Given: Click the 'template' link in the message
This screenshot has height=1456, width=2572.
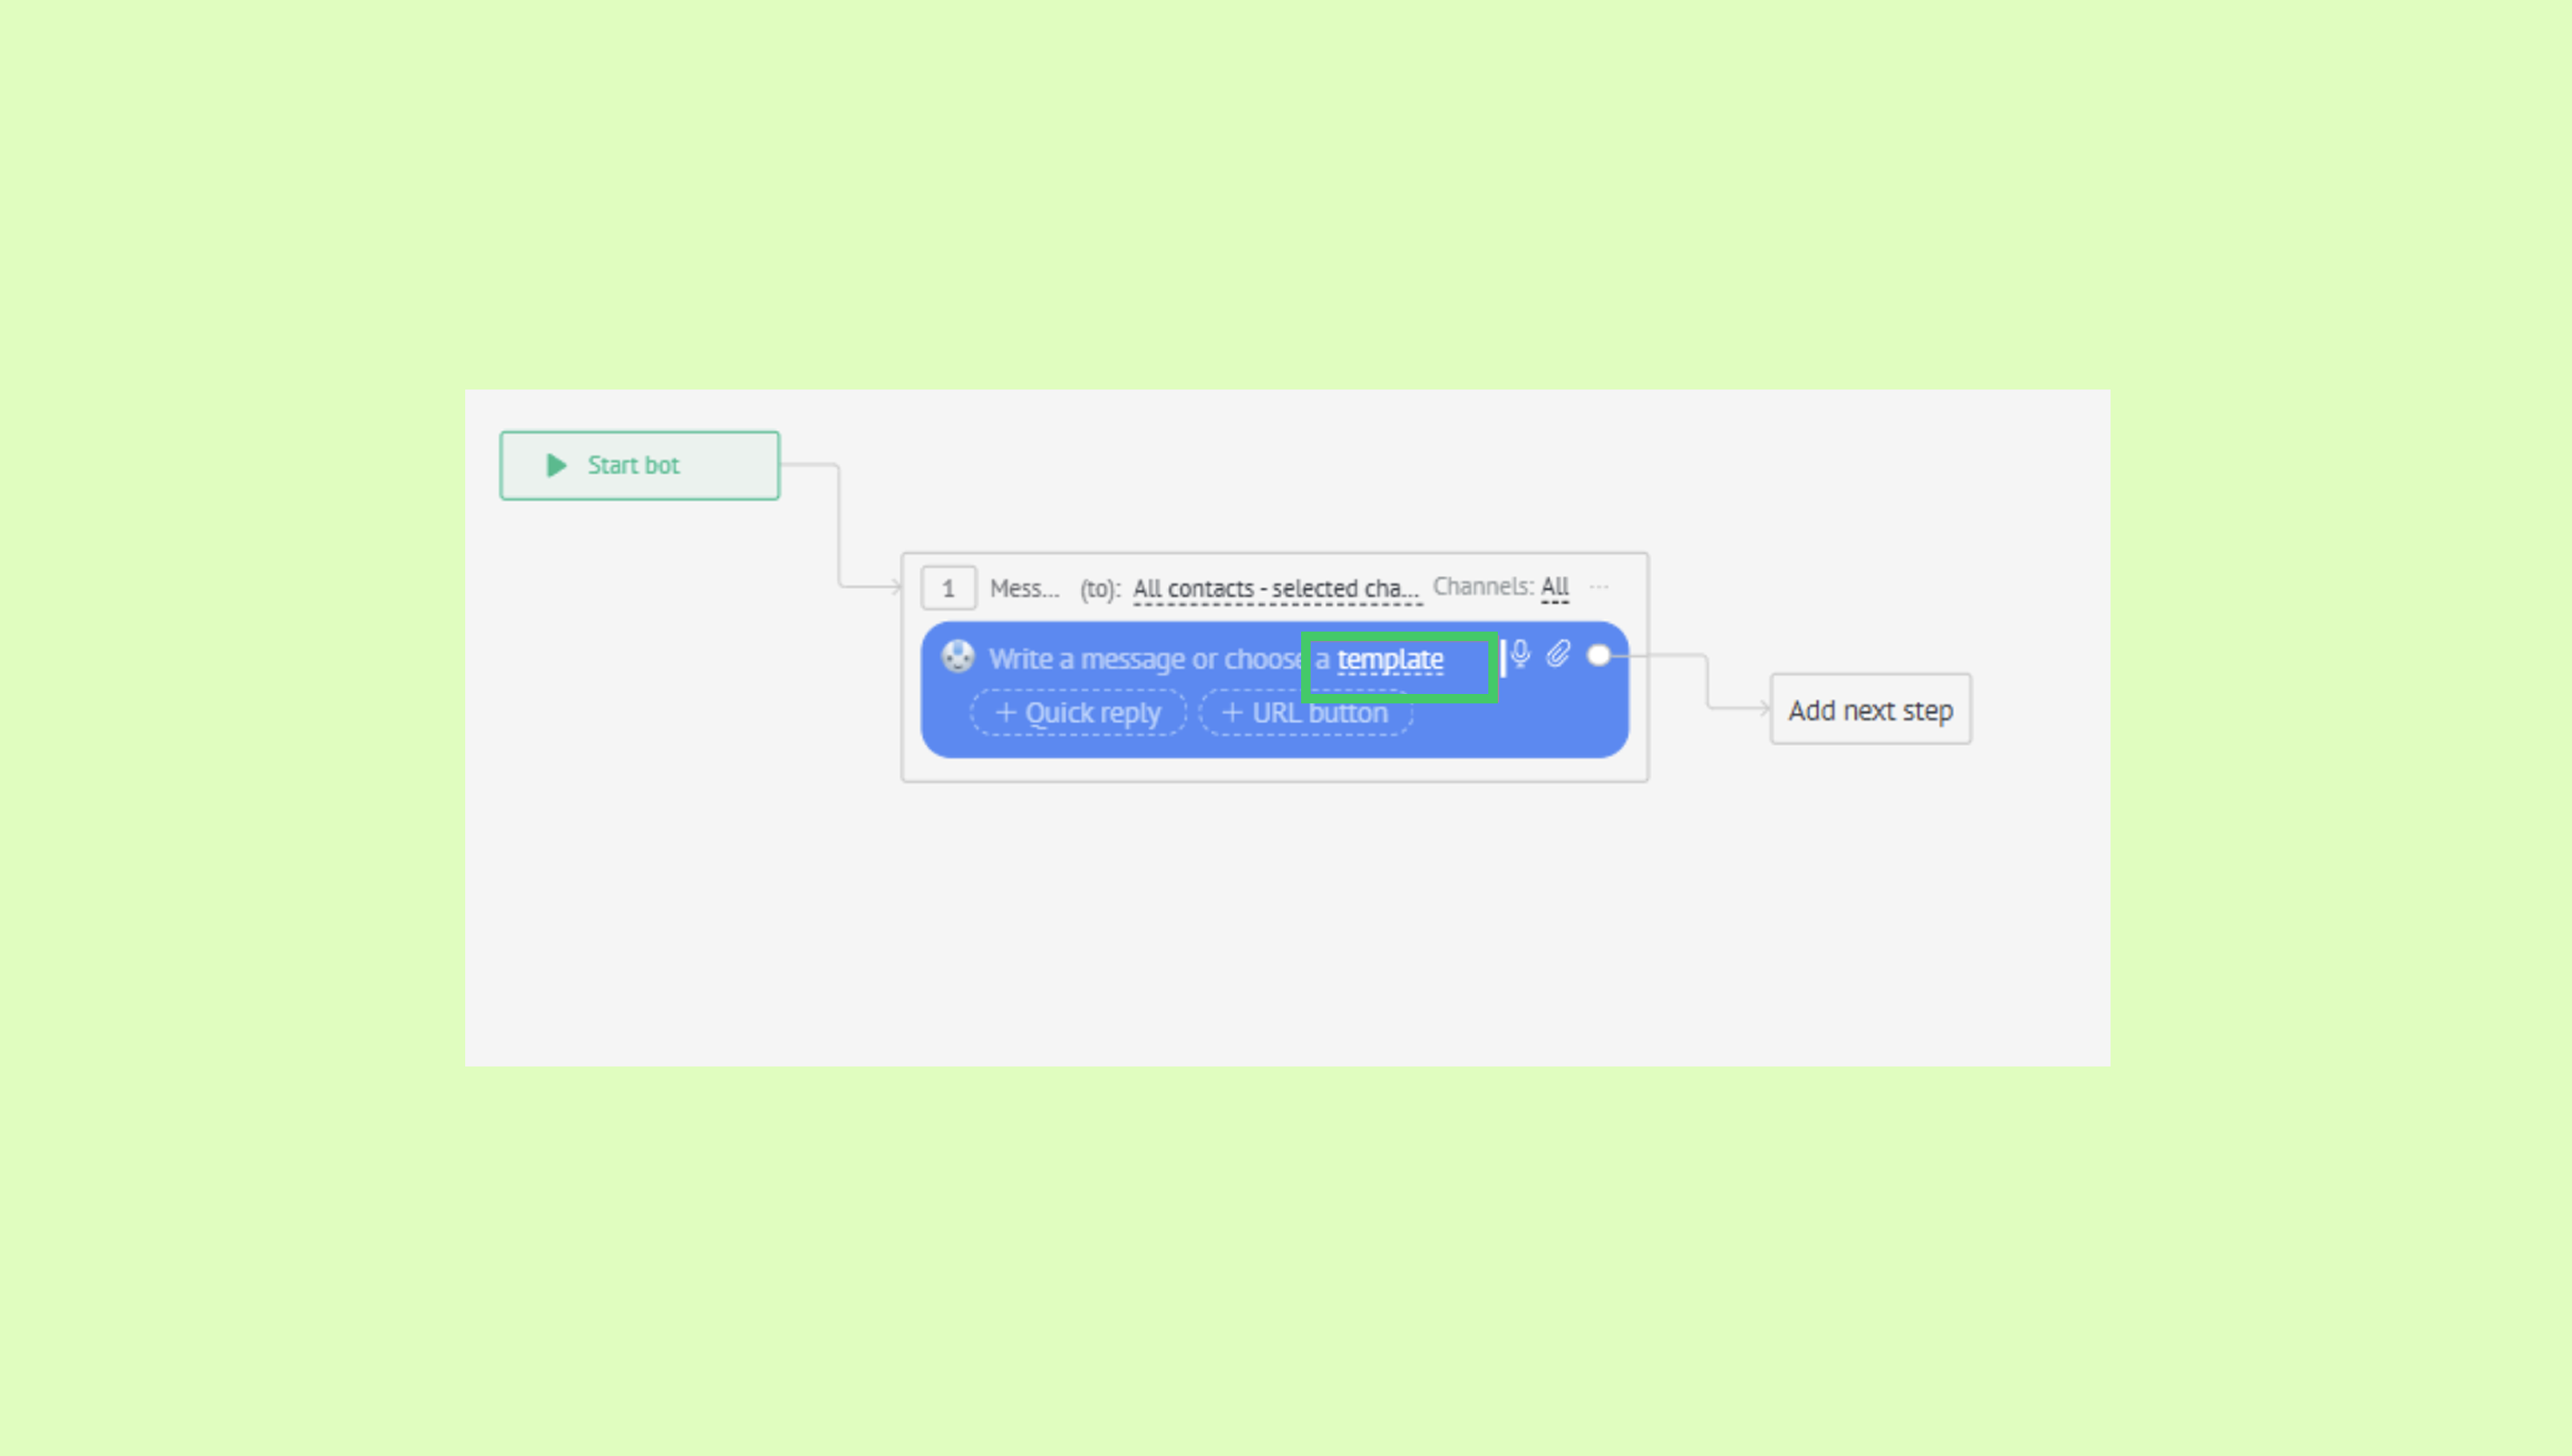Looking at the screenshot, I should pyautogui.click(x=1390, y=660).
